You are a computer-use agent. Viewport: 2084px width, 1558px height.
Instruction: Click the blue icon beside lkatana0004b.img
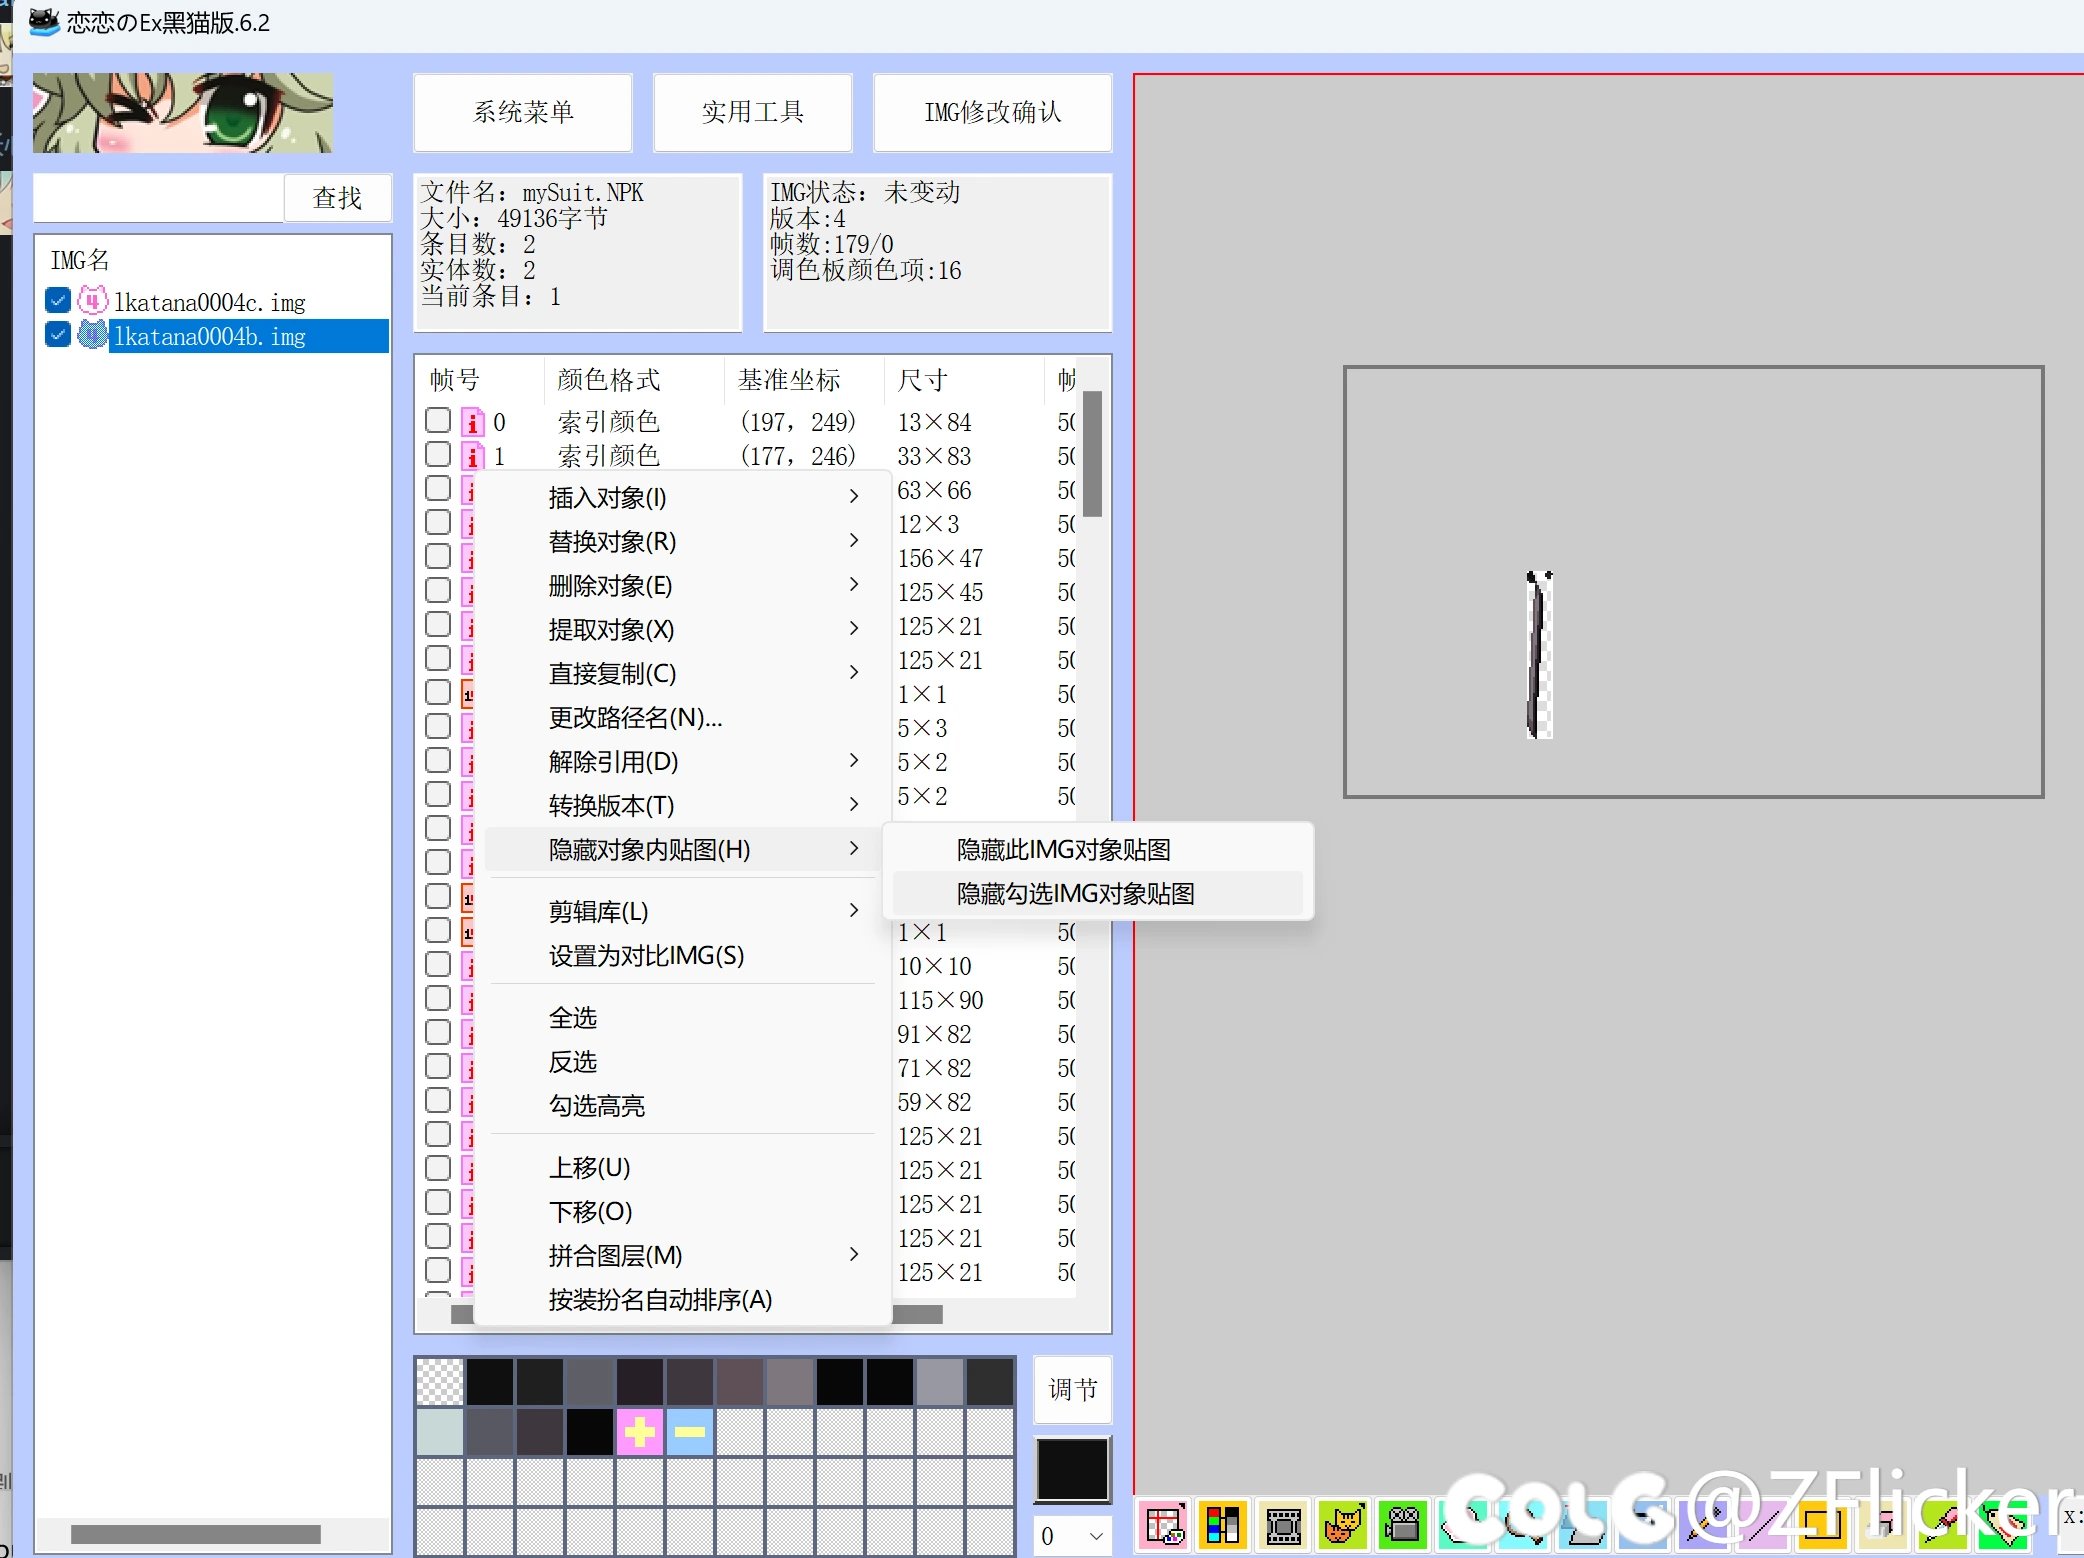(x=92, y=335)
